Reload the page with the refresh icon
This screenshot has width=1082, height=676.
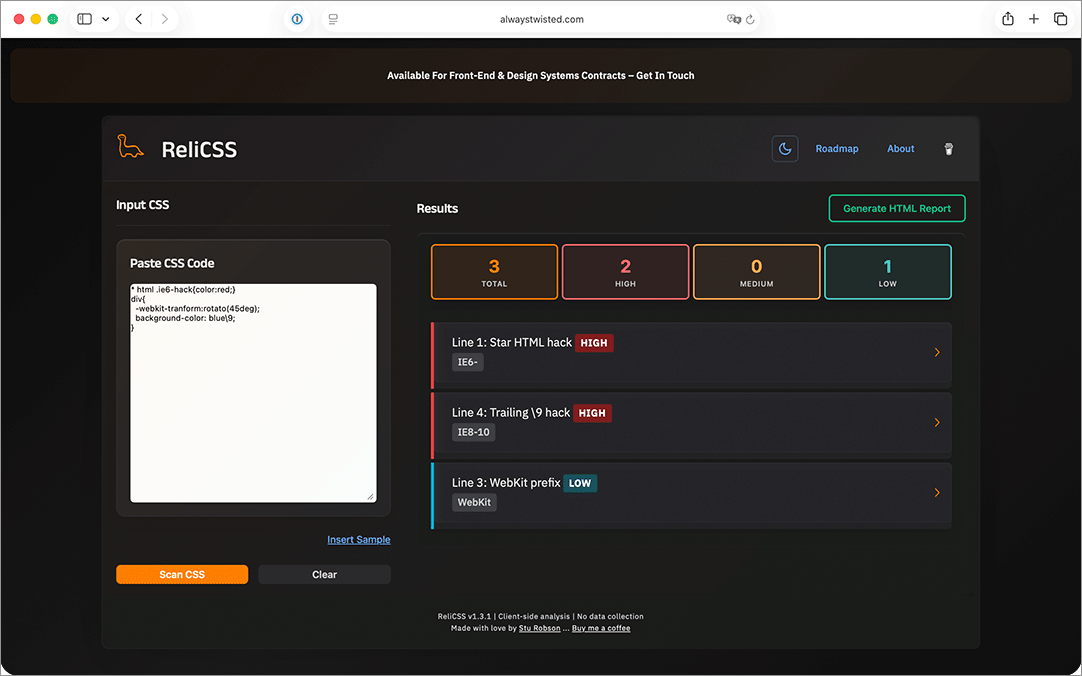click(750, 19)
